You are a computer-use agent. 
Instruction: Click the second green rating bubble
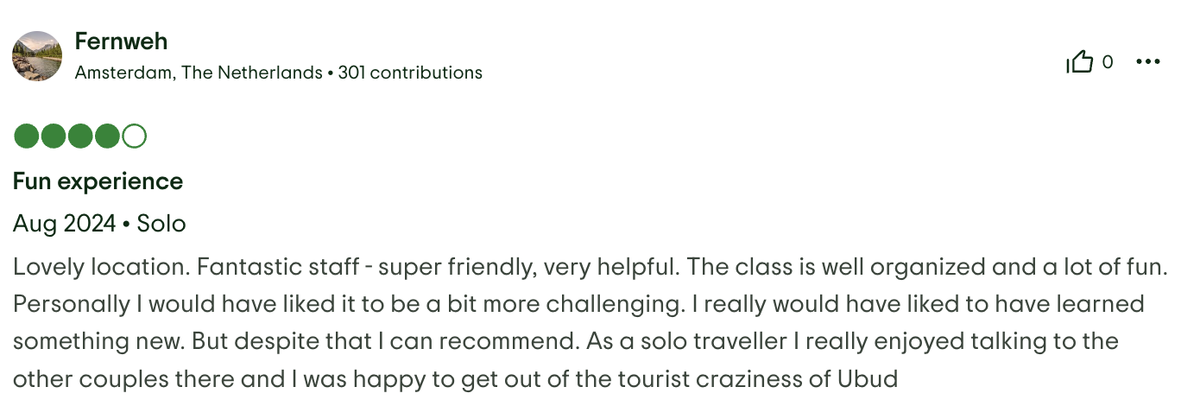52,136
